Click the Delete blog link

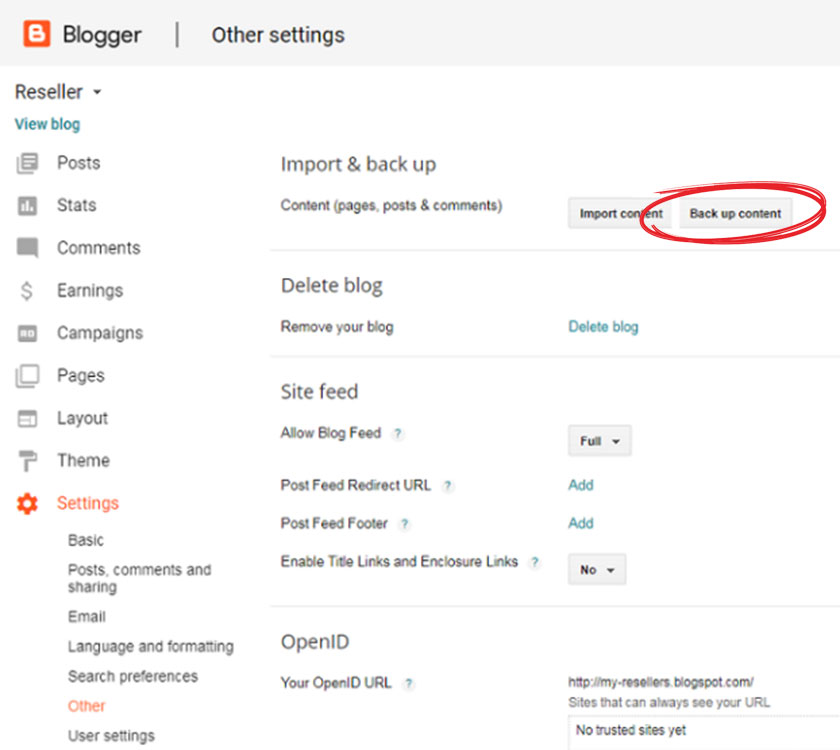(x=603, y=327)
